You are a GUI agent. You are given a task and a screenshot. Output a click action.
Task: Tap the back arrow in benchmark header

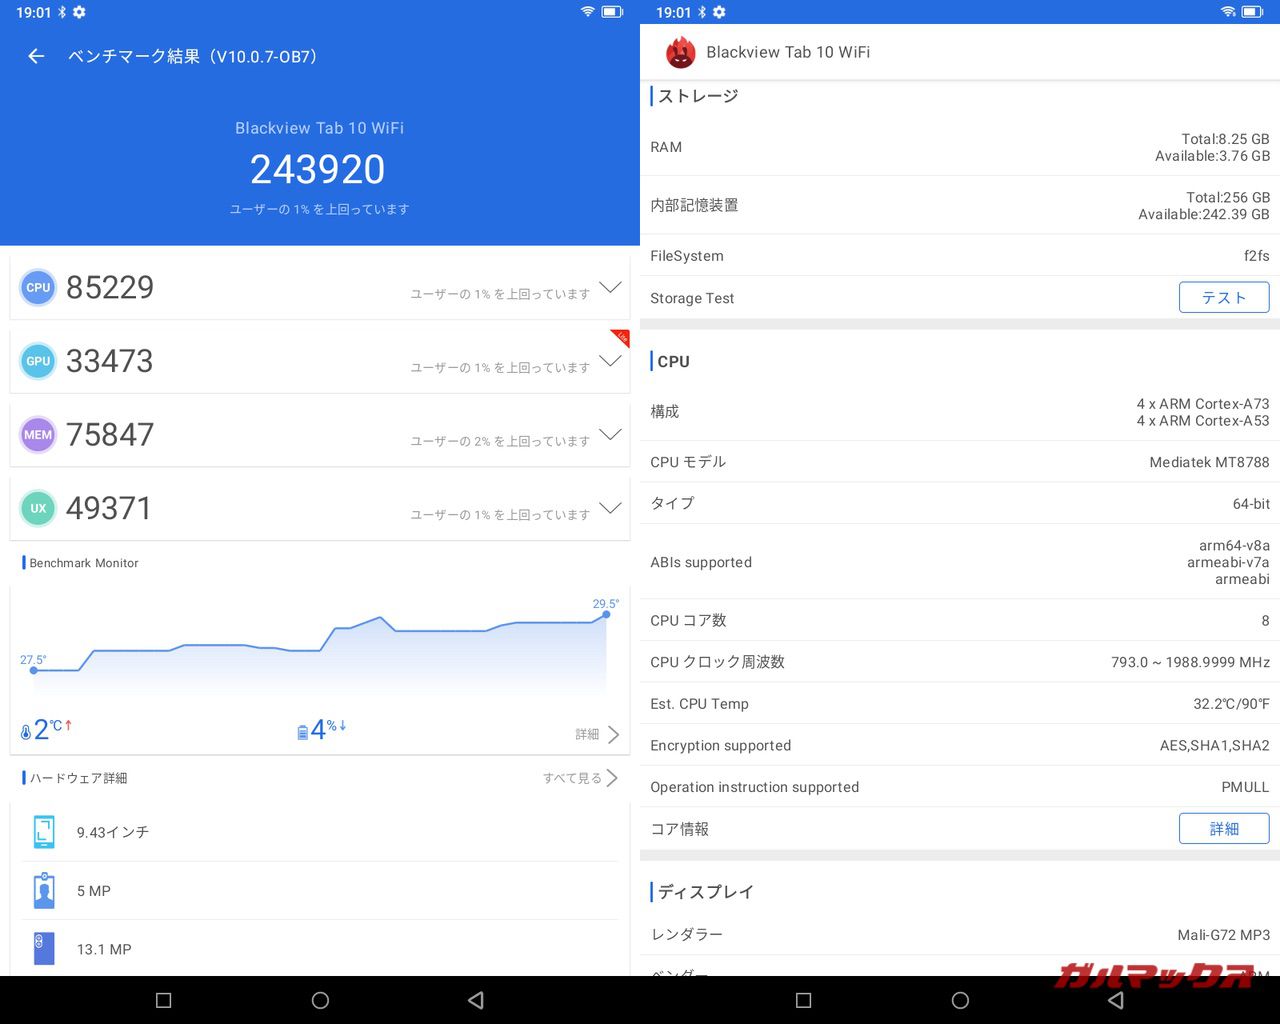click(x=36, y=56)
